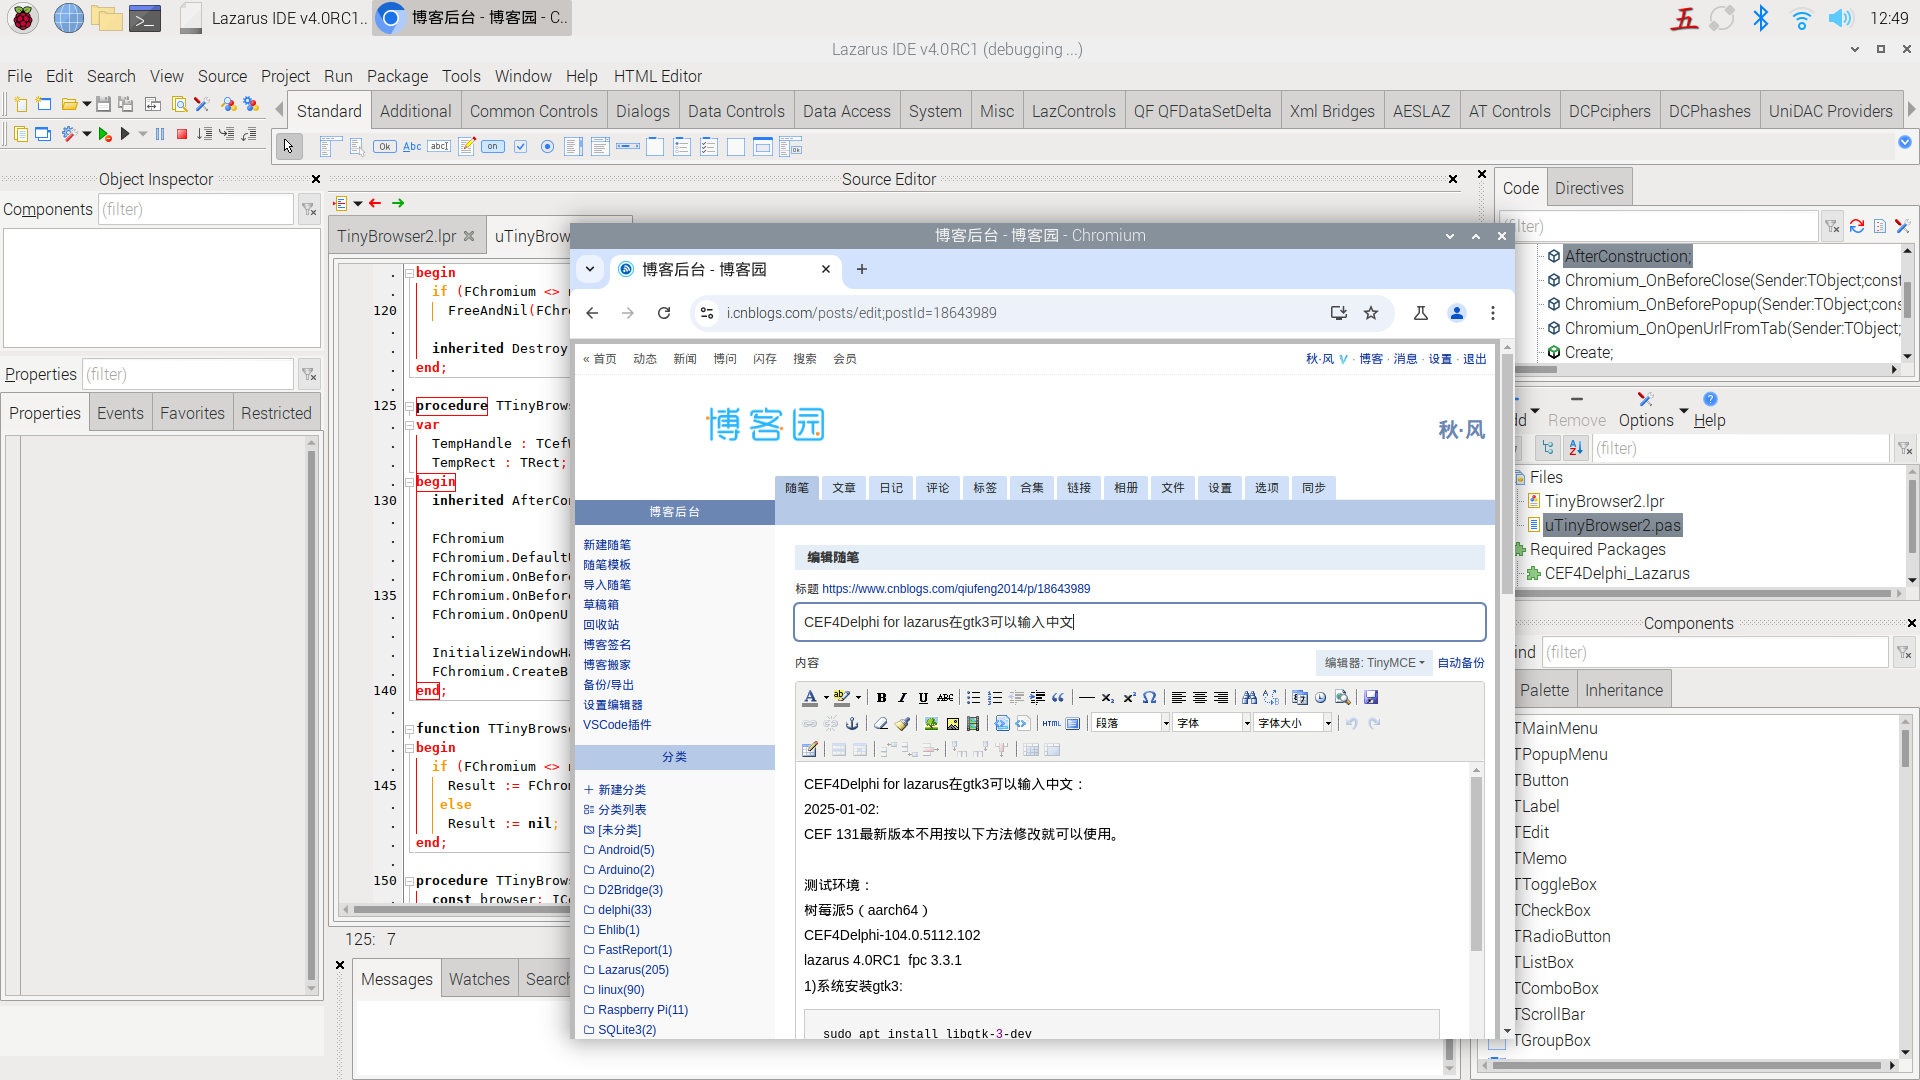
Task: Toggle Underline formatting in blog editor
Action: point(923,697)
